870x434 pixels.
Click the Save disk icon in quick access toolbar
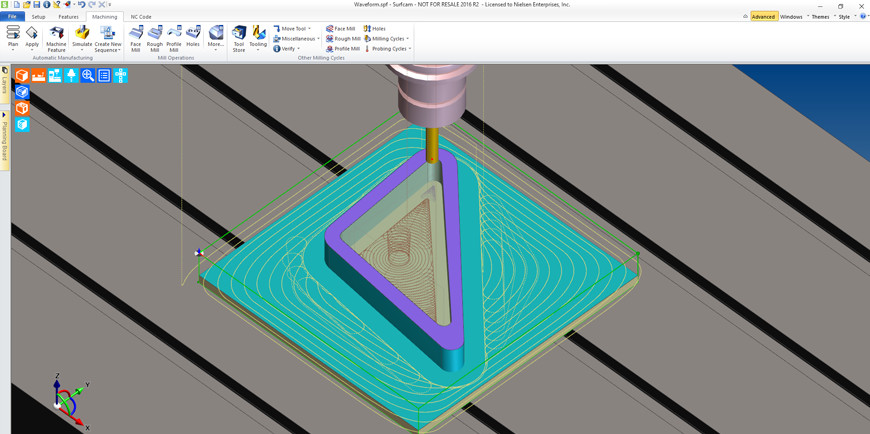tap(36, 4)
